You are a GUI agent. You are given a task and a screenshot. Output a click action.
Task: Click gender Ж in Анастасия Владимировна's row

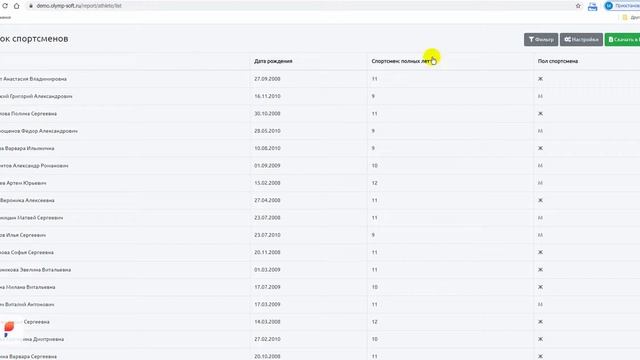(540, 79)
